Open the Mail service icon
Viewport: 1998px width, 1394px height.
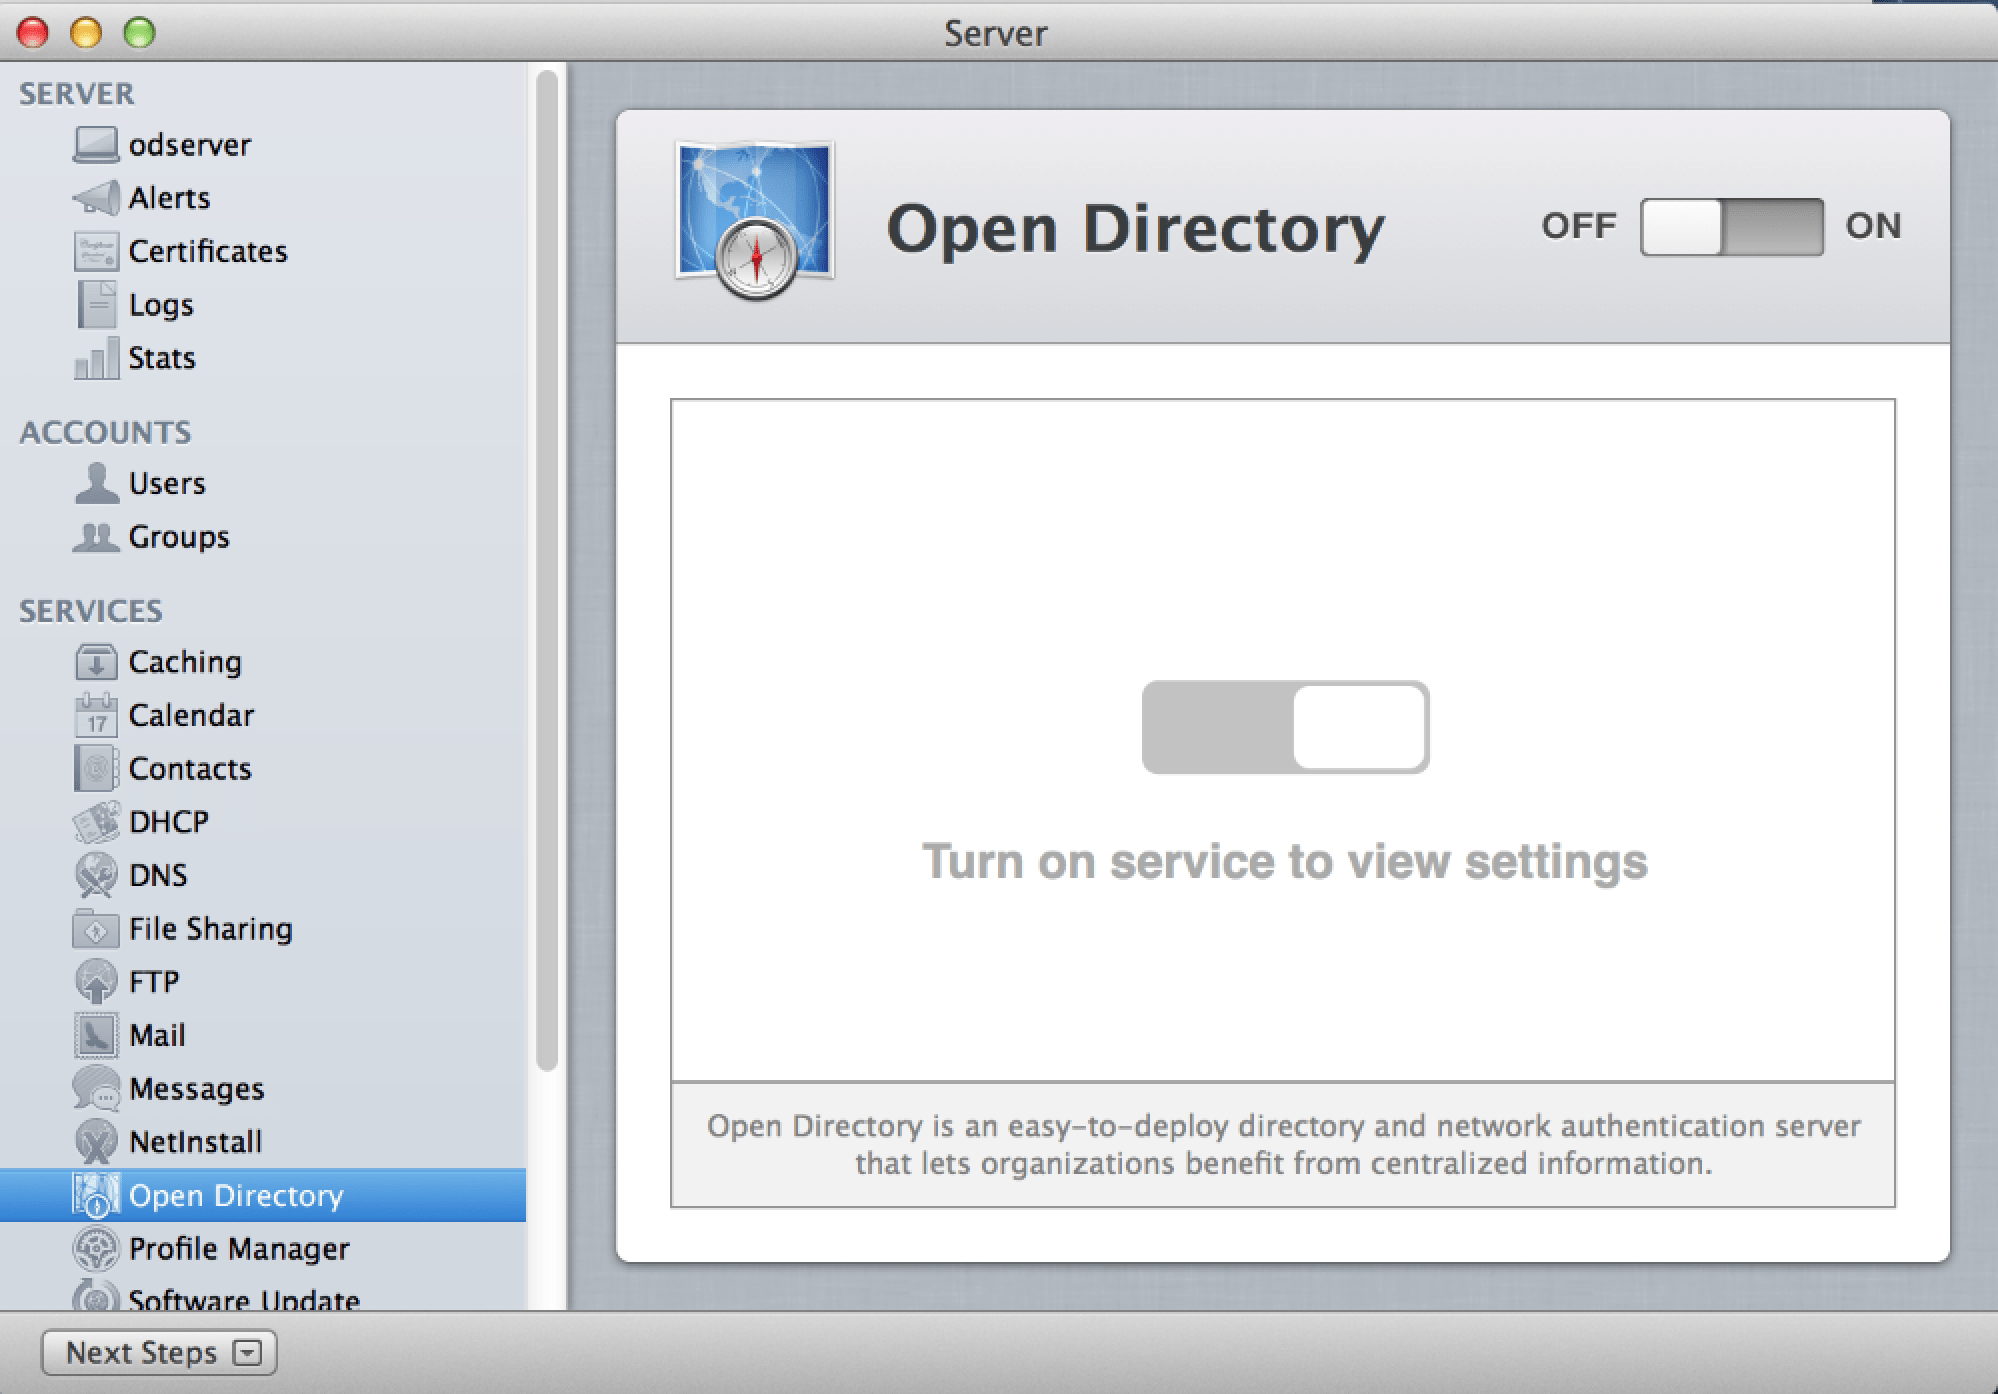click(96, 1035)
